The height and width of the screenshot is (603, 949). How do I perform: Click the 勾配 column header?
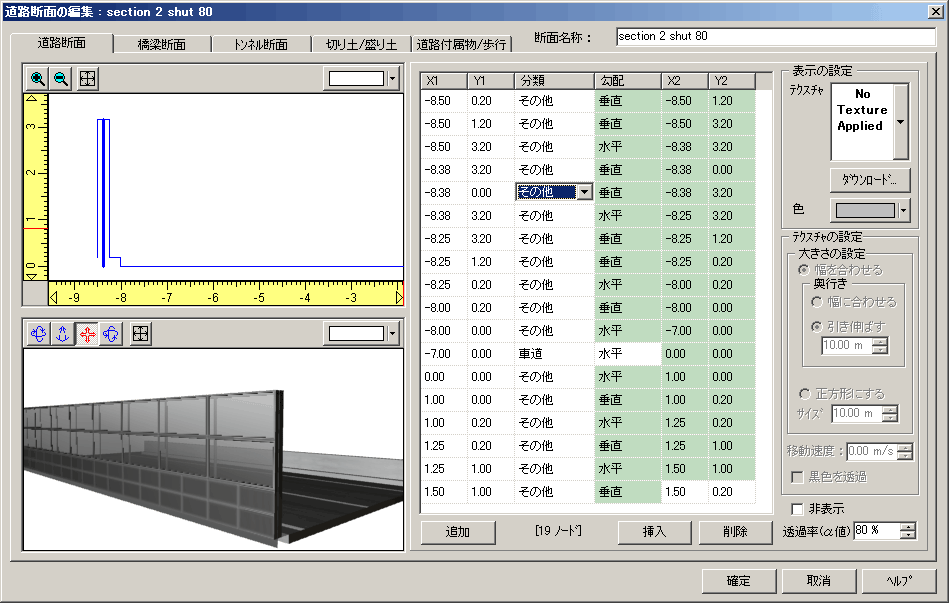[628, 81]
